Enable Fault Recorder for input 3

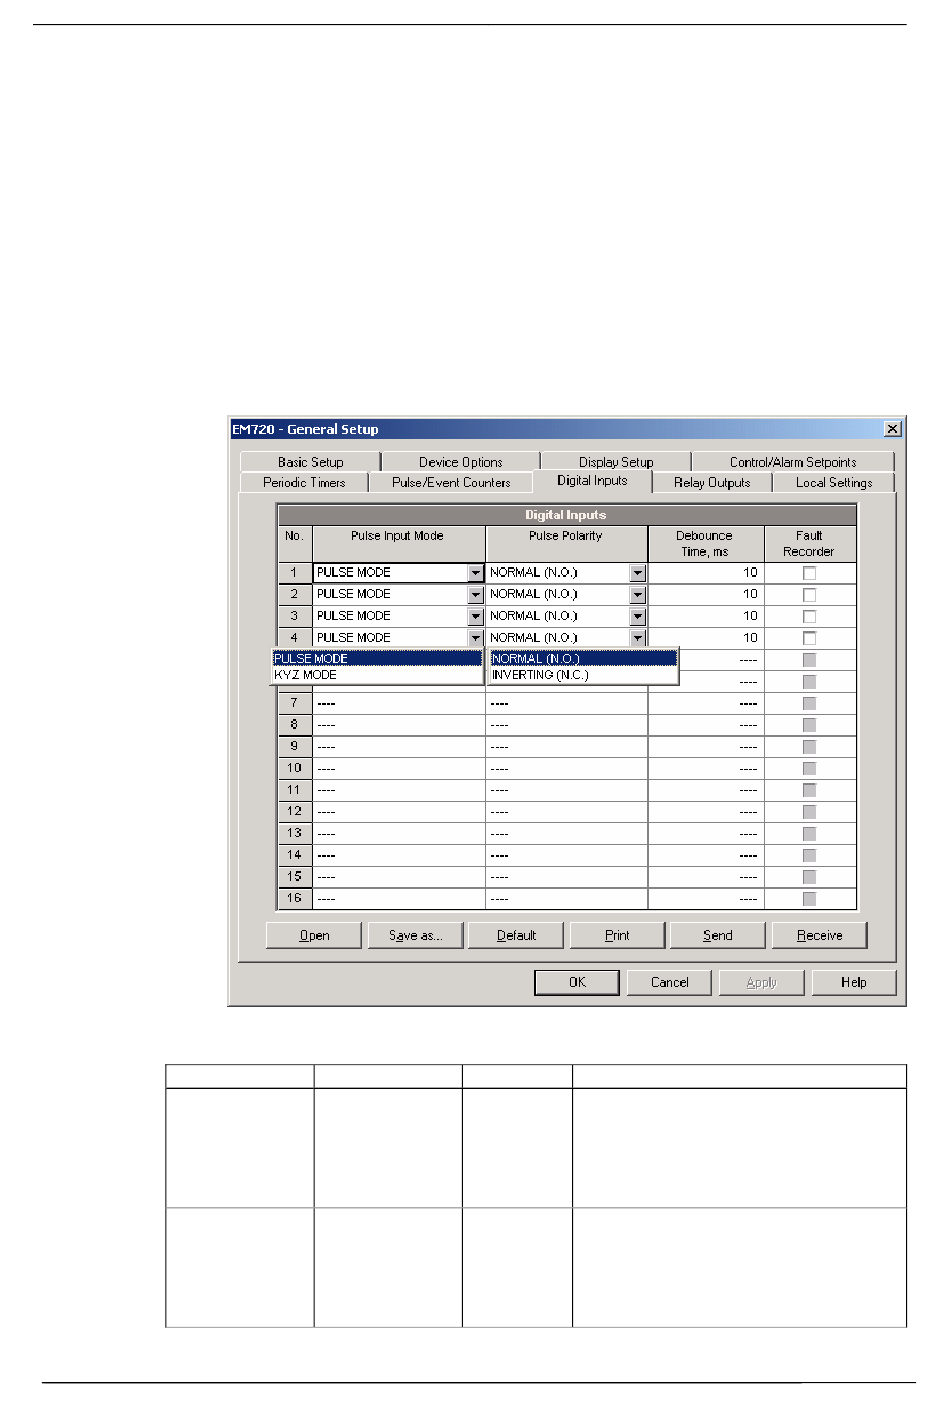tap(809, 617)
